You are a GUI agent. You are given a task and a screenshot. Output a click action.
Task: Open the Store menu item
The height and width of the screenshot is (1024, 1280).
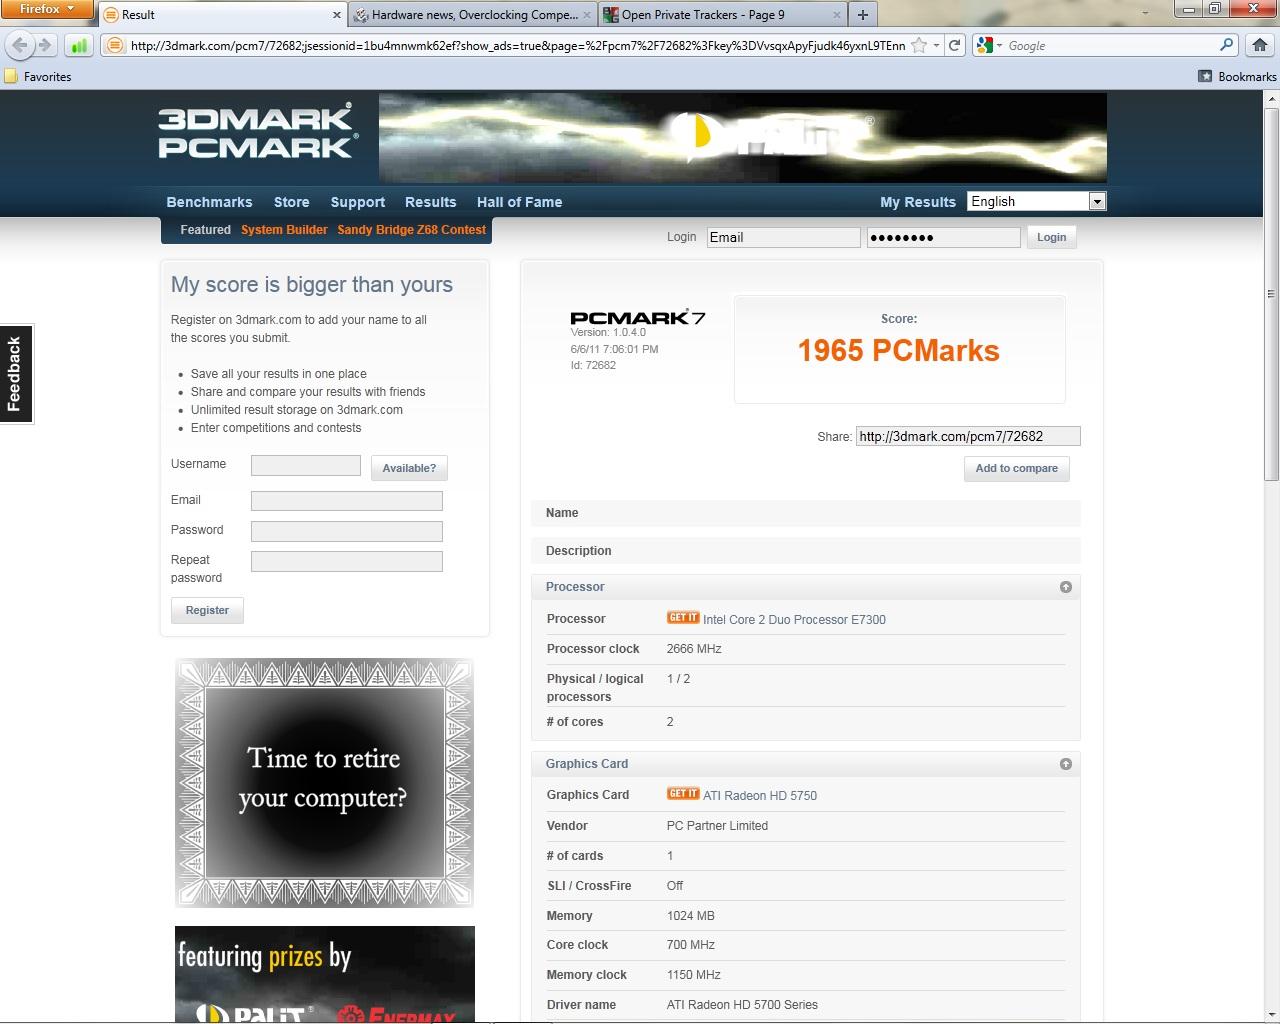click(x=292, y=202)
